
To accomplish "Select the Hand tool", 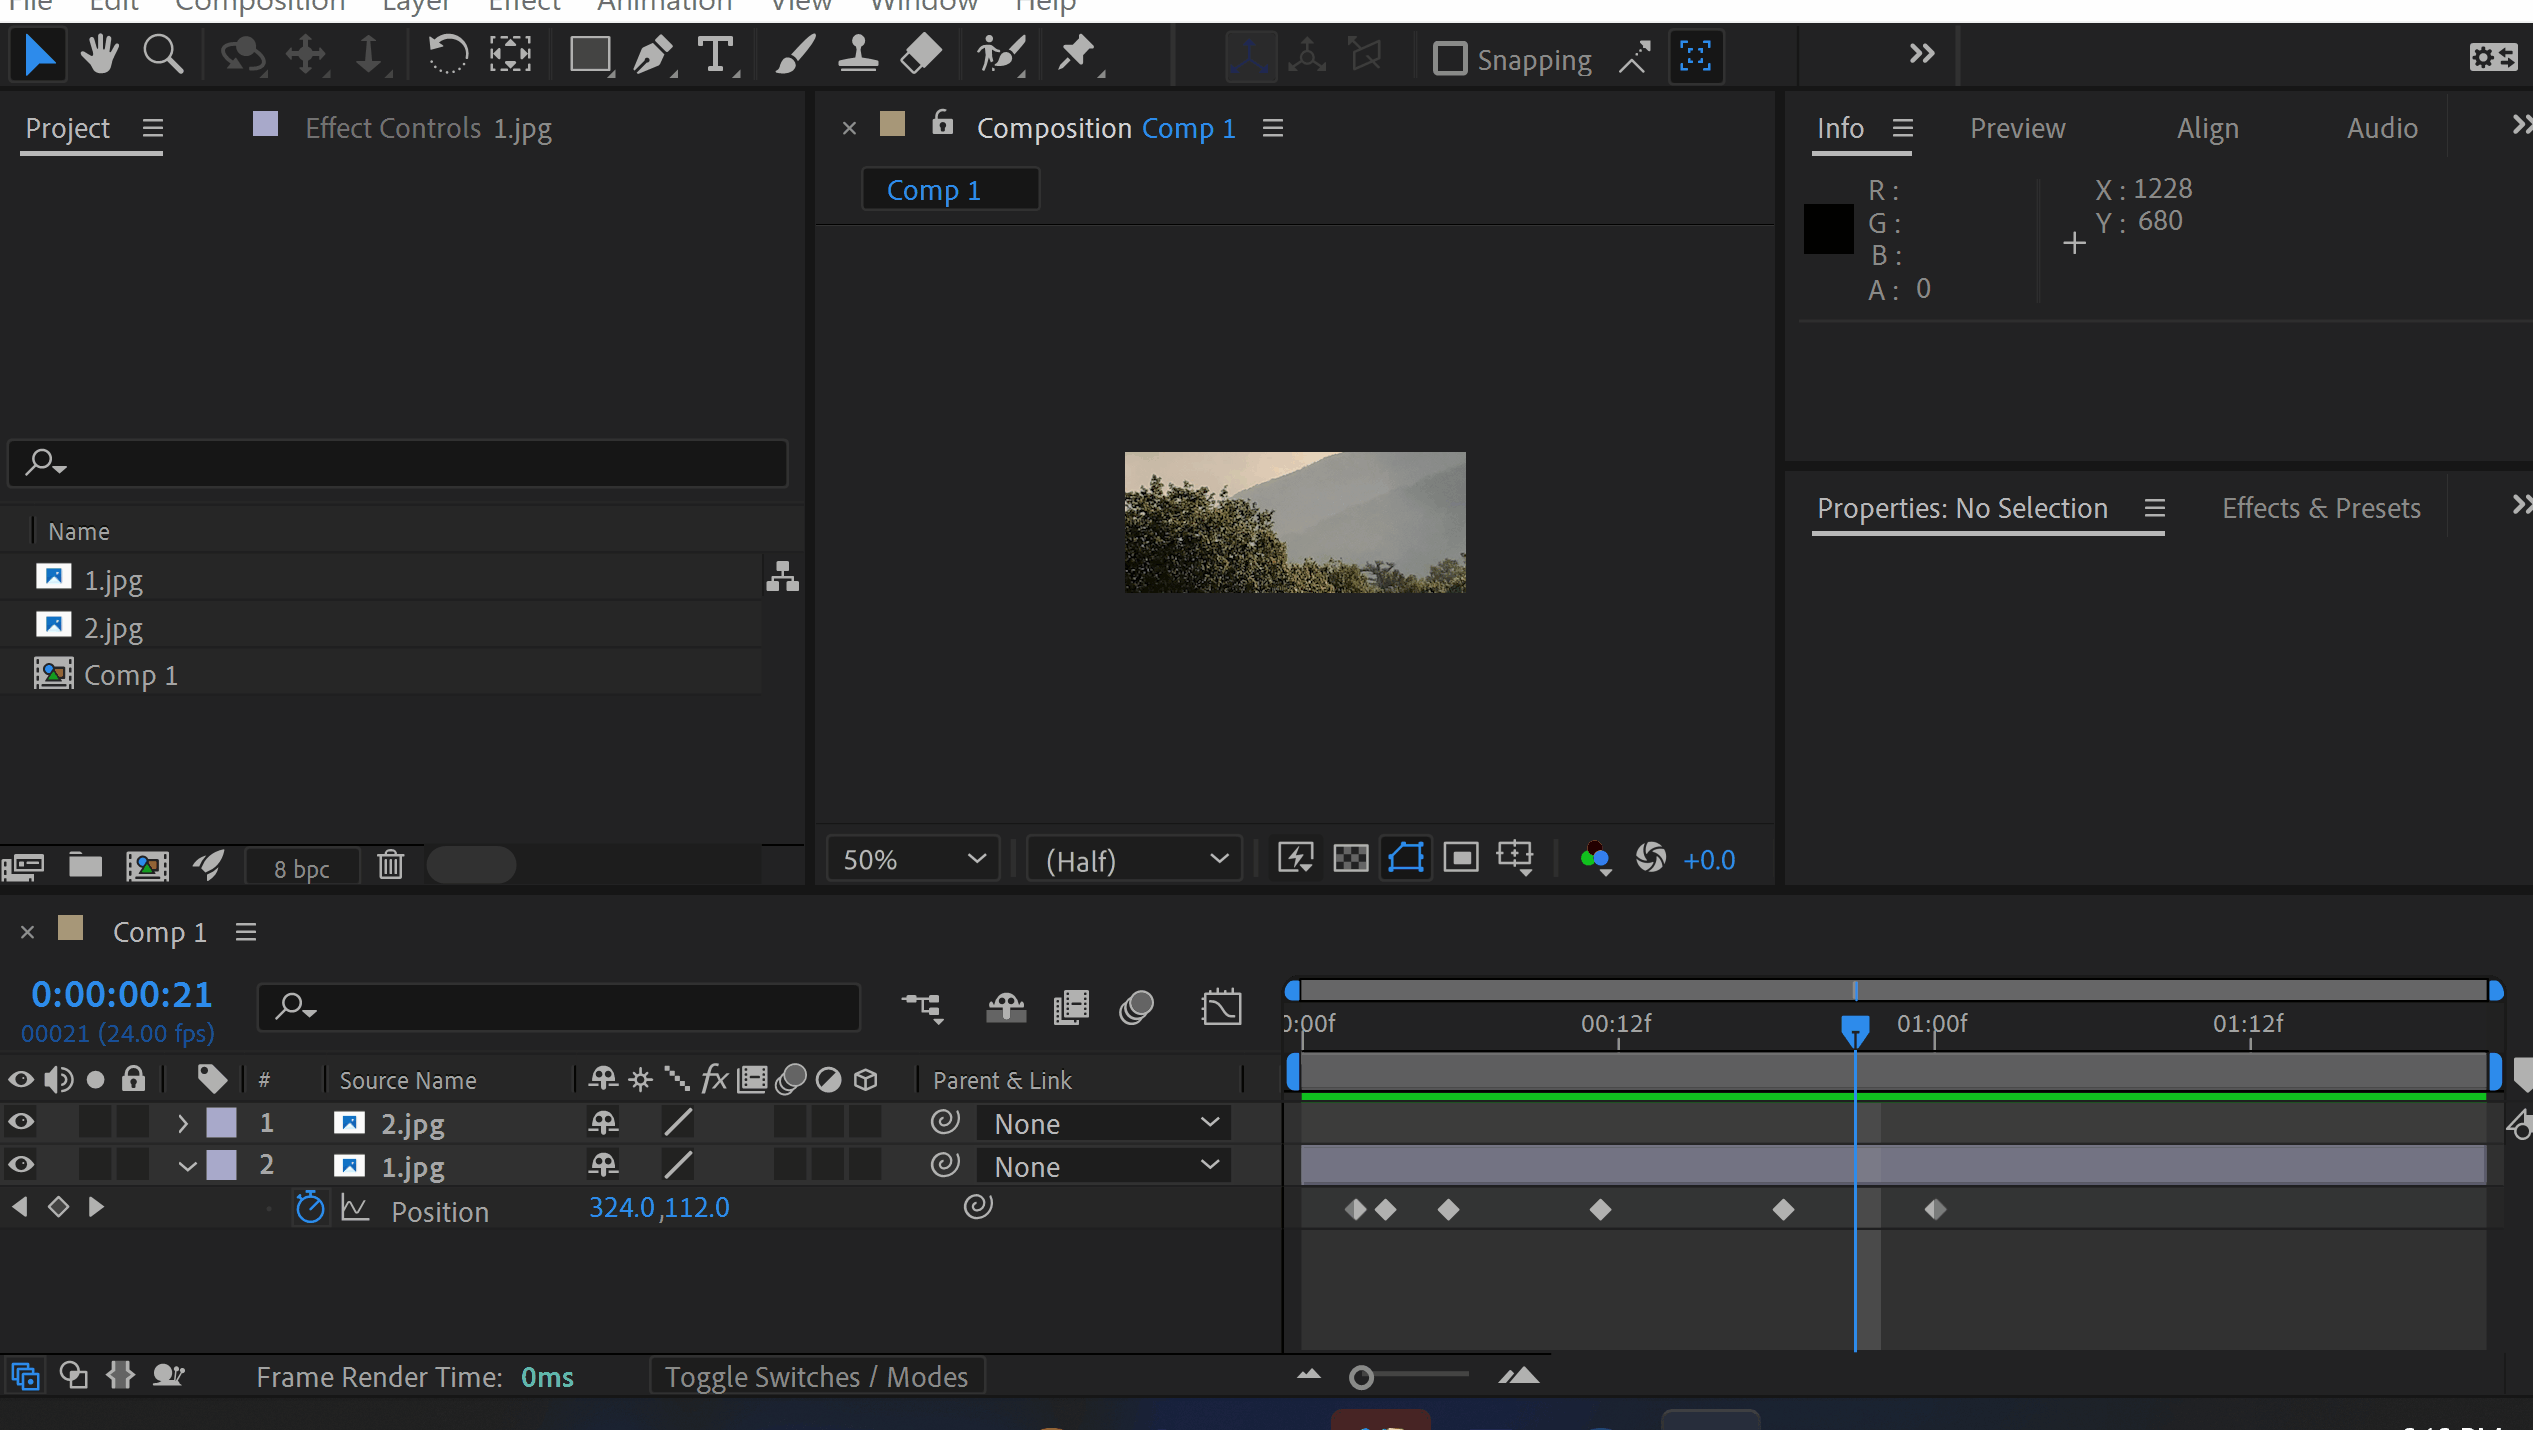I will tap(100, 55).
